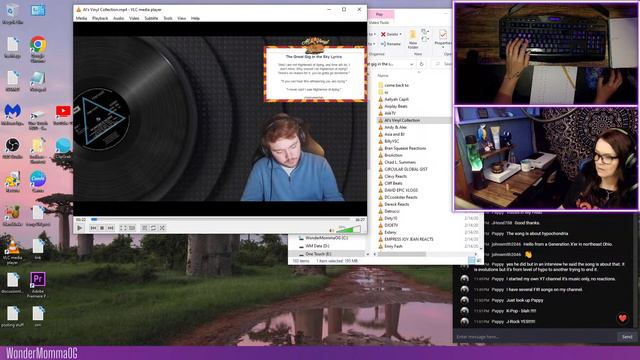Open the VLC View menu
640x360 pixels.
(182, 18)
